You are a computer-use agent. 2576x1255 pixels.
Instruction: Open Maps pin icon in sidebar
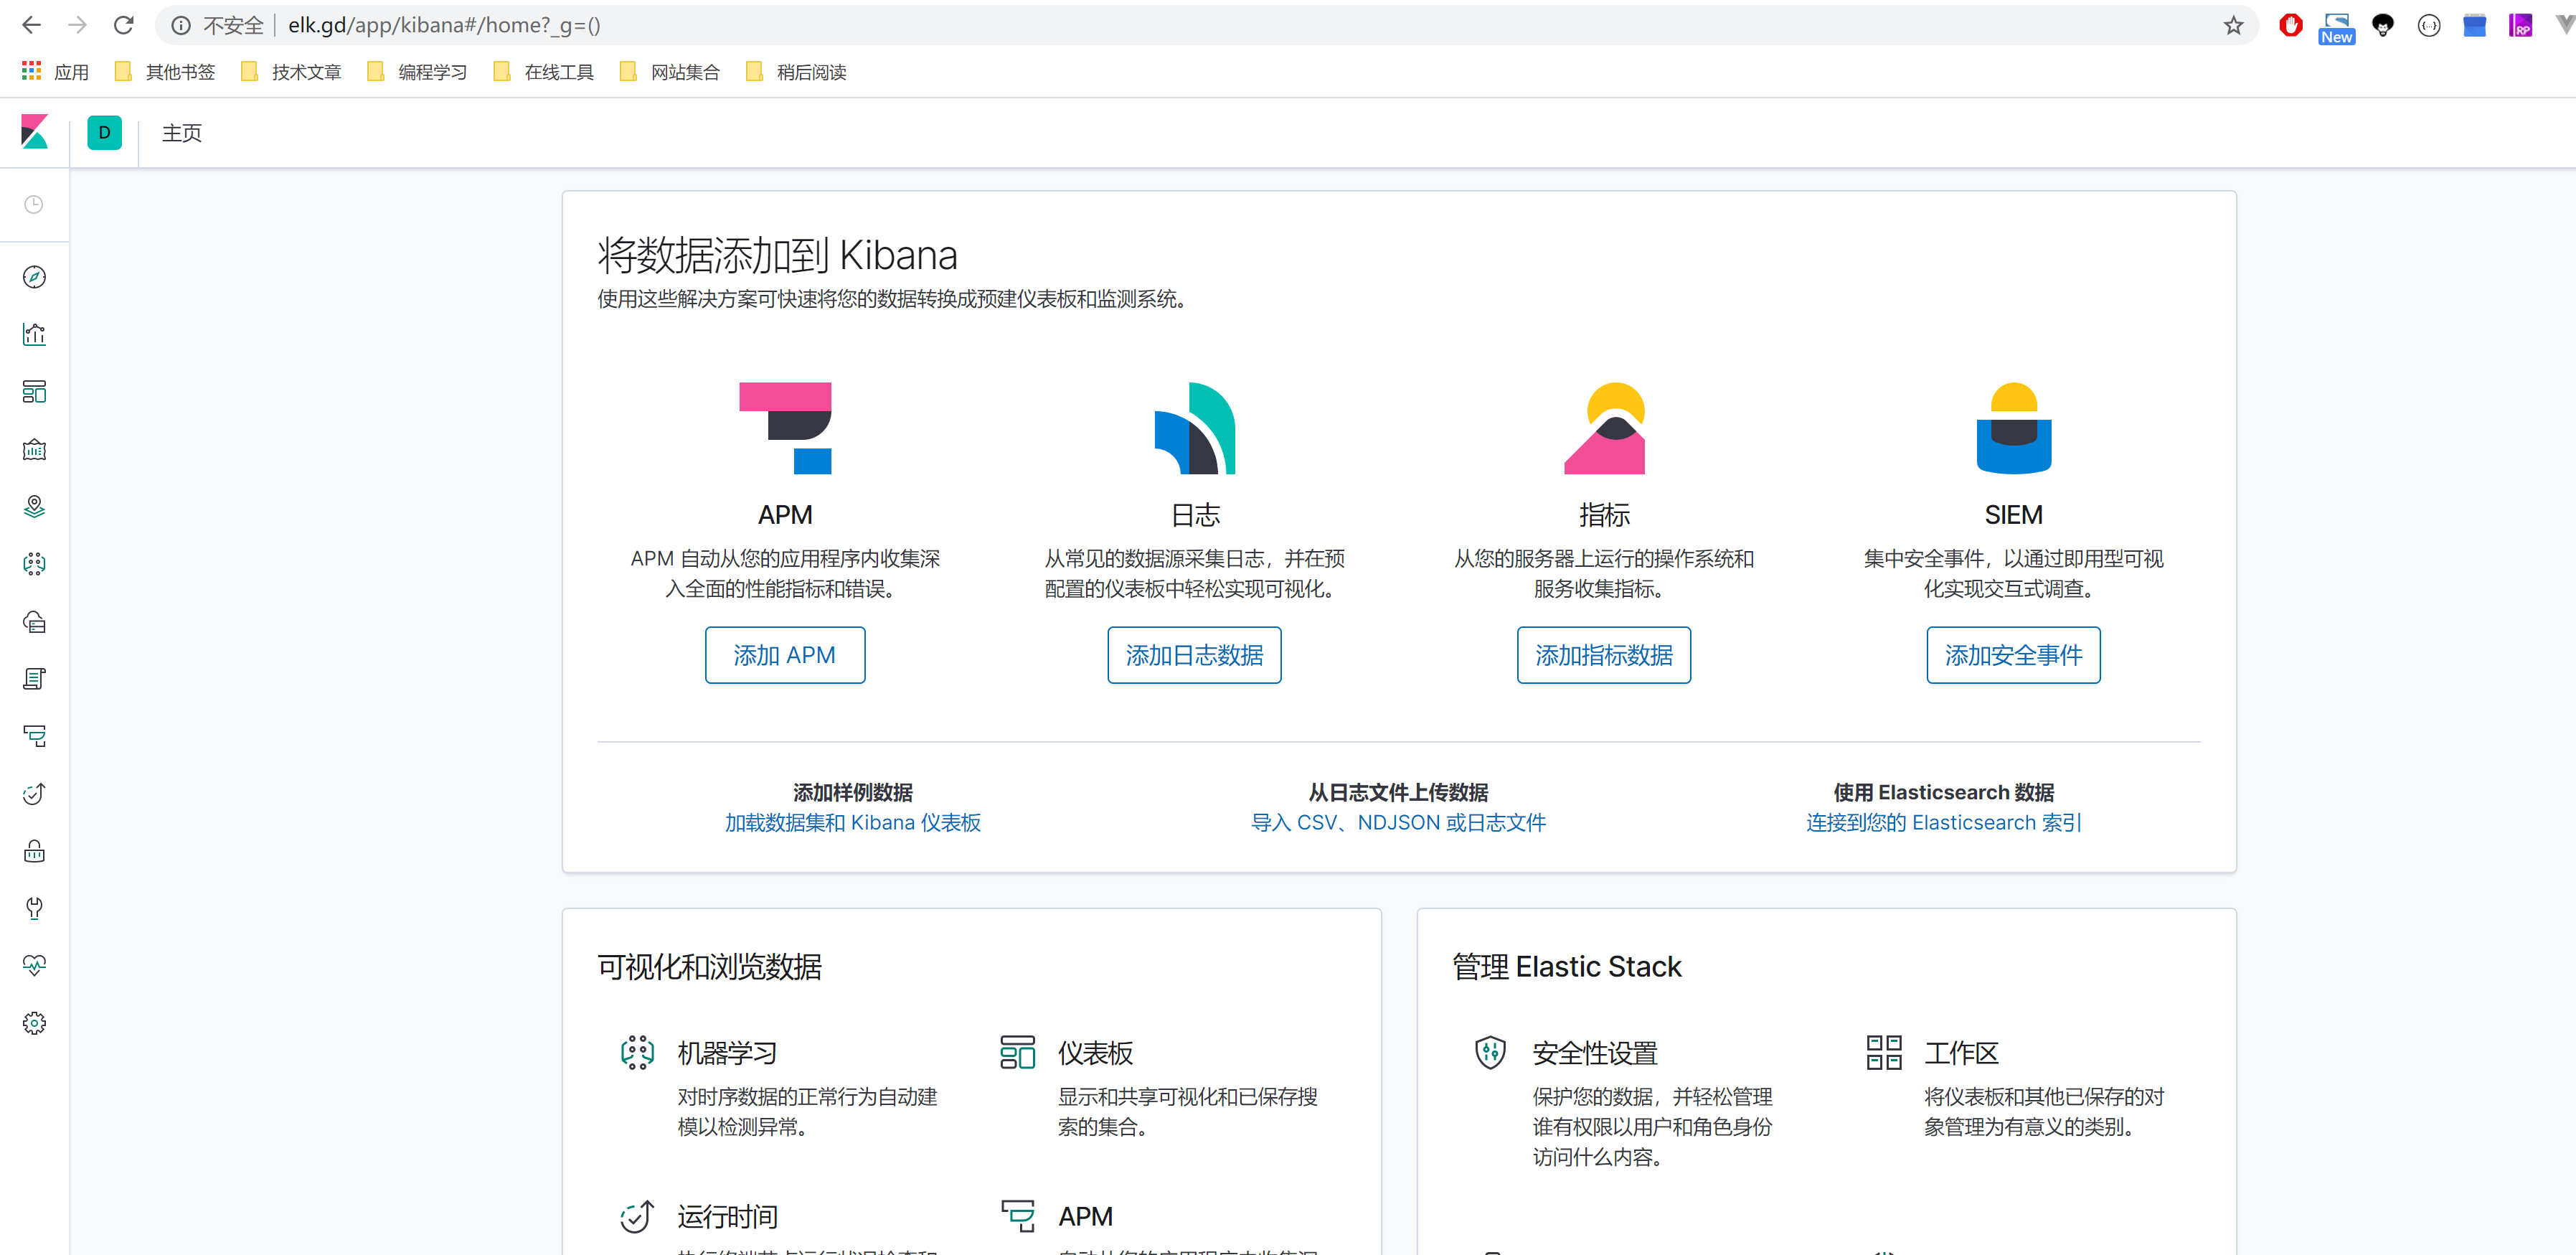(x=34, y=507)
